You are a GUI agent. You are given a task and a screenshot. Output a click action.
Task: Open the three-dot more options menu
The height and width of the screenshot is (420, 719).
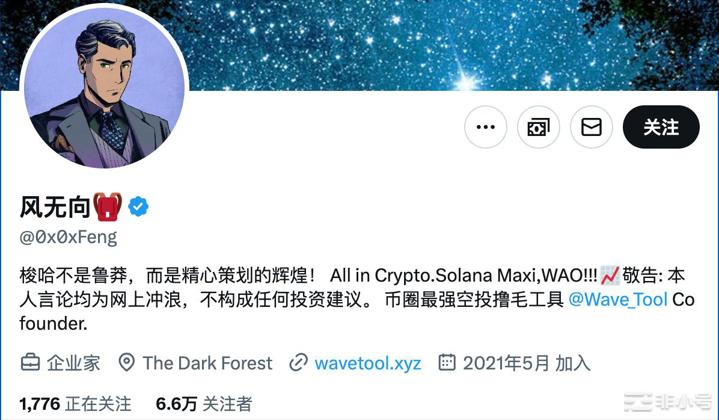pos(486,127)
